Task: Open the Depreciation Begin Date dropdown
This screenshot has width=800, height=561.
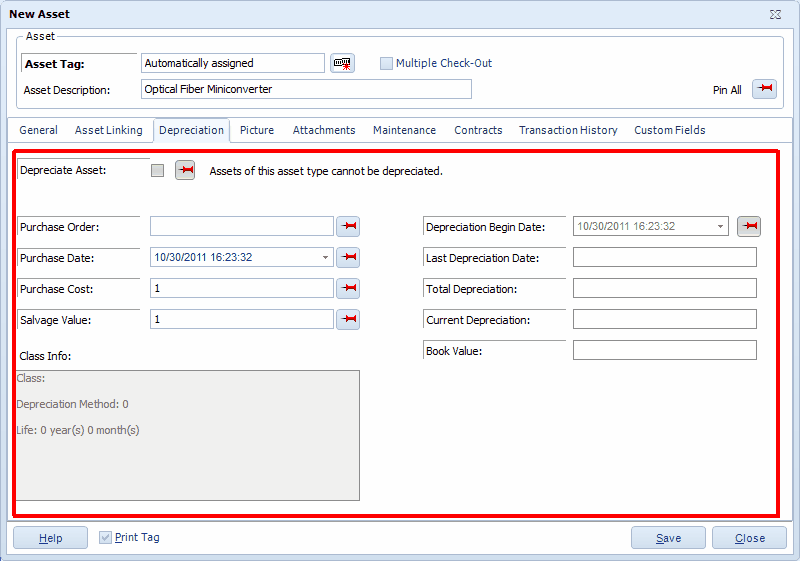Action: 720,226
